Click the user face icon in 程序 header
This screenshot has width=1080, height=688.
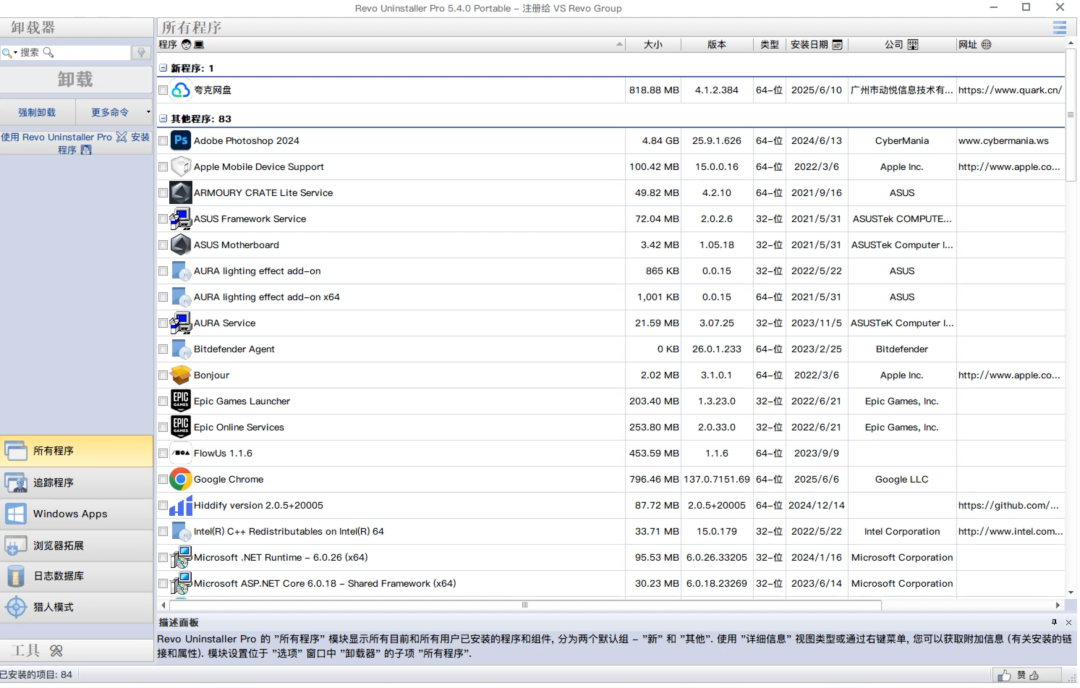[186, 45]
